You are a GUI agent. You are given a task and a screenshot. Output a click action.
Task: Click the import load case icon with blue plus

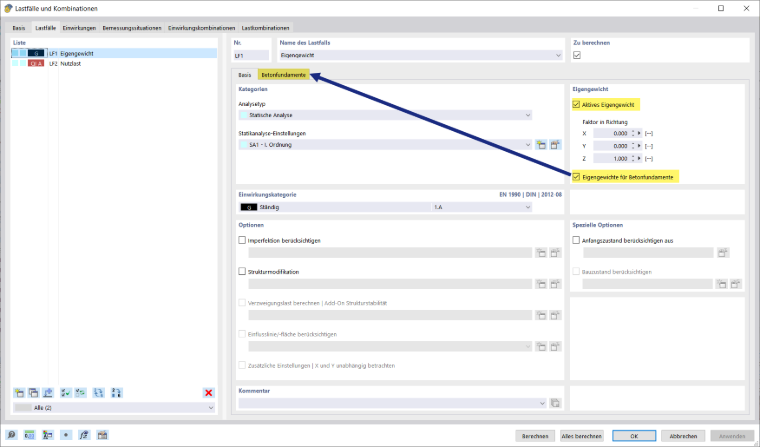(48, 393)
